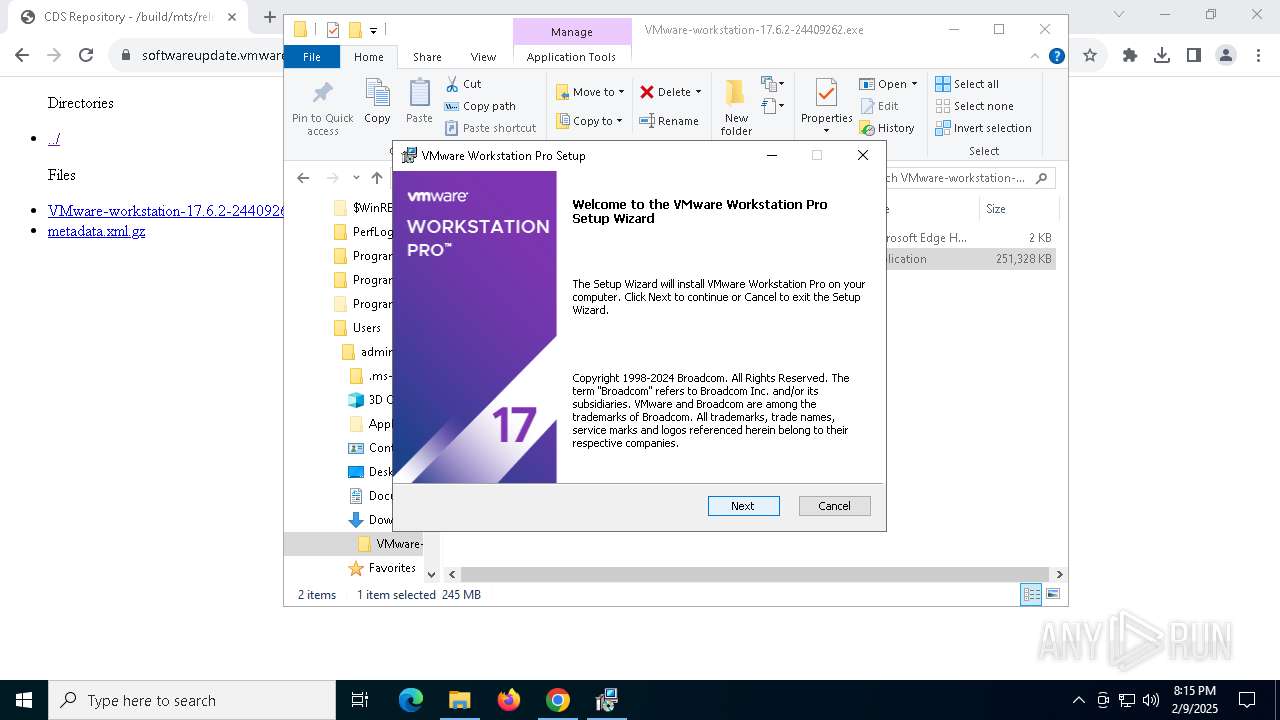This screenshot has height=720, width=1280.
Task: Open parent directory ../ link
Action: coord(54,139)
